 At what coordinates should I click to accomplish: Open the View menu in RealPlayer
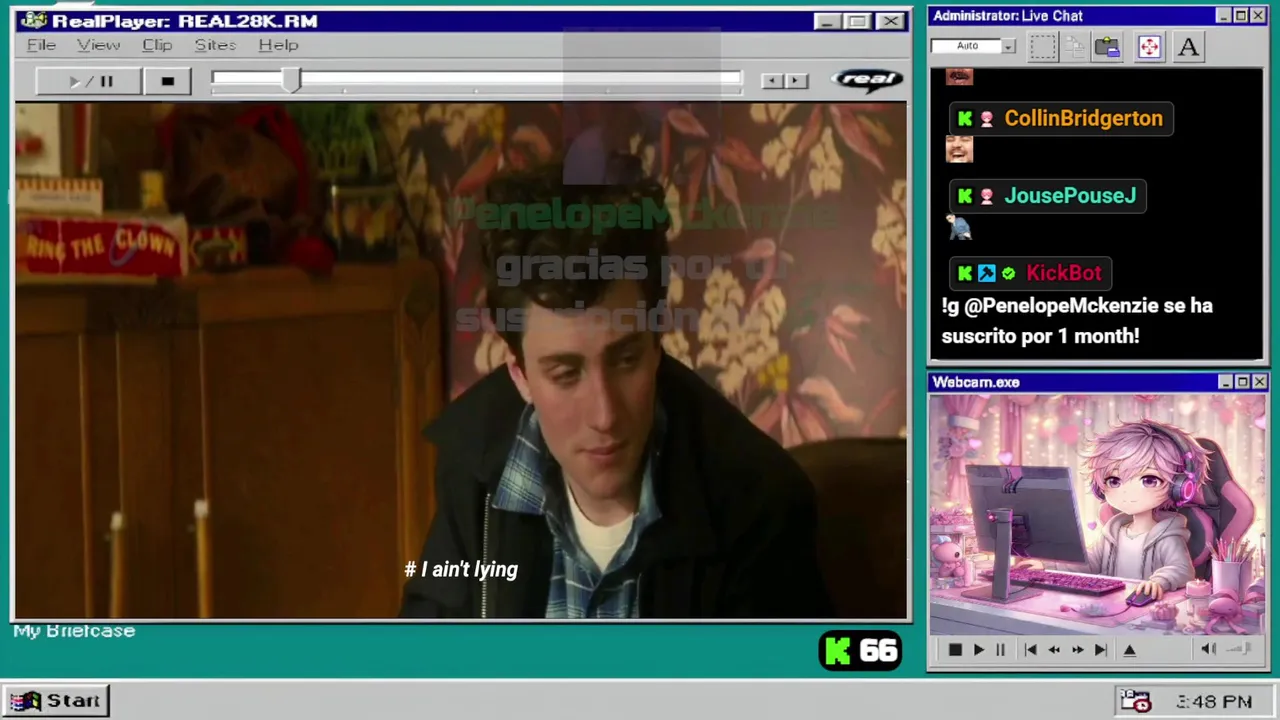(98, 45)
